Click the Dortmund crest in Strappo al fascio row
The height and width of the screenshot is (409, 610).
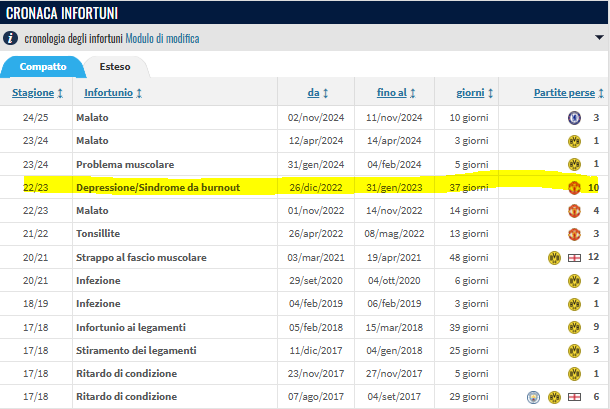pyautogui.click(x=554, y=257)
